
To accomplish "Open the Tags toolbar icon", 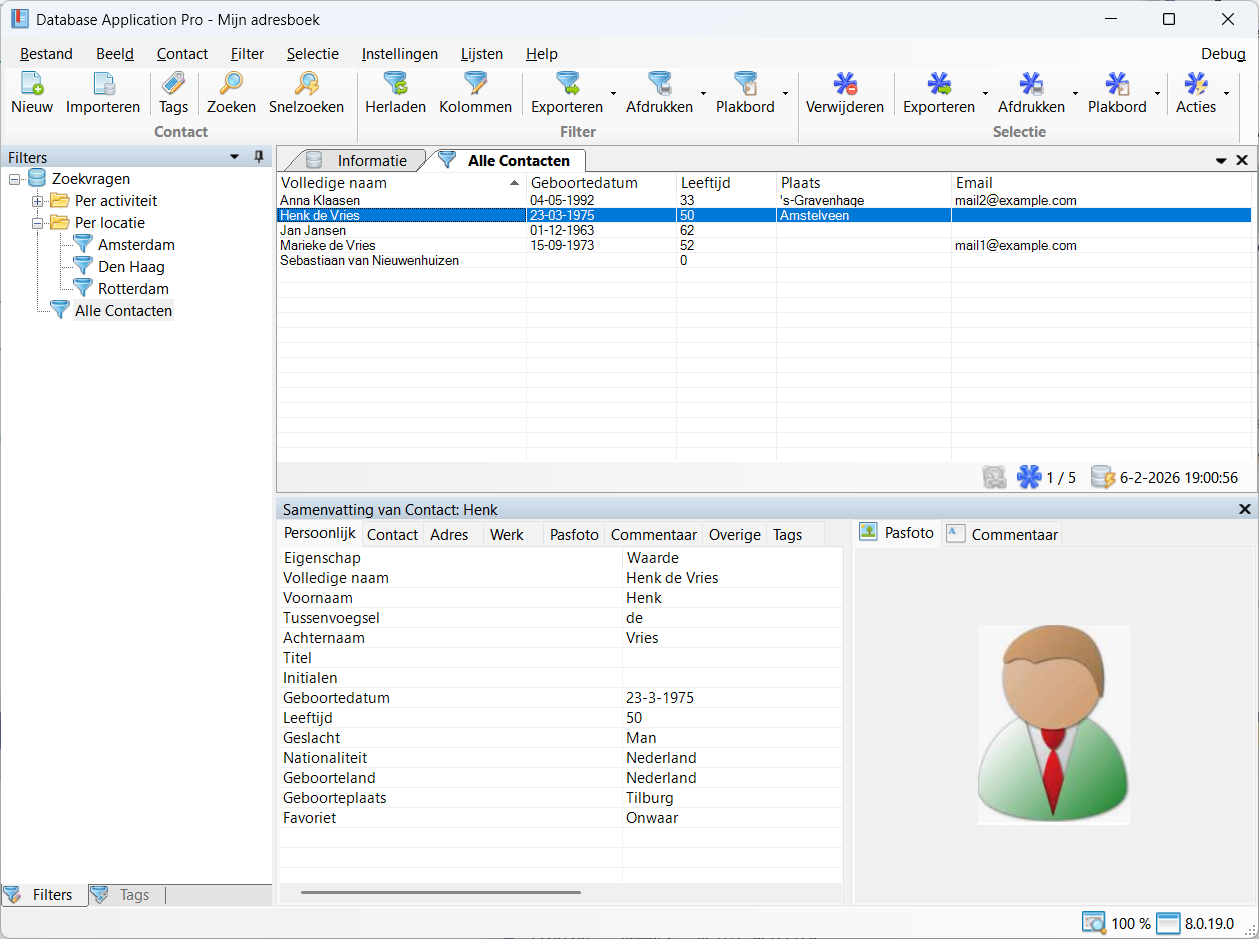I will (173, 84).
